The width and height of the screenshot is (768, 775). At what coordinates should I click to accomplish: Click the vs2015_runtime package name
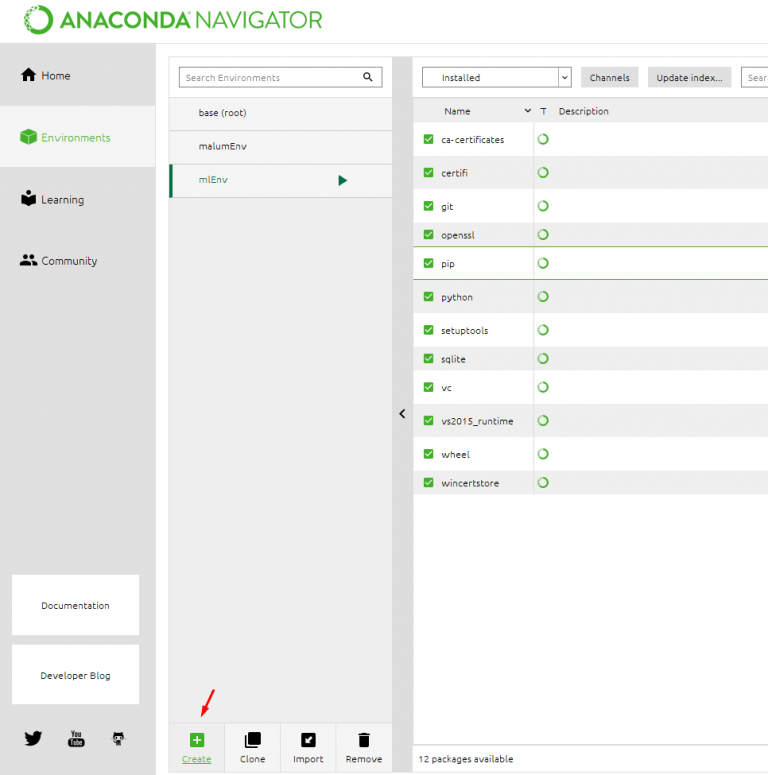click(477, 422)
